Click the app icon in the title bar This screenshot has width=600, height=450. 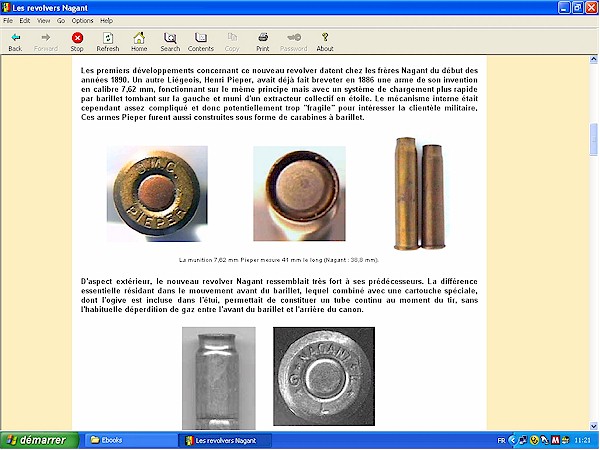point(6,7)
